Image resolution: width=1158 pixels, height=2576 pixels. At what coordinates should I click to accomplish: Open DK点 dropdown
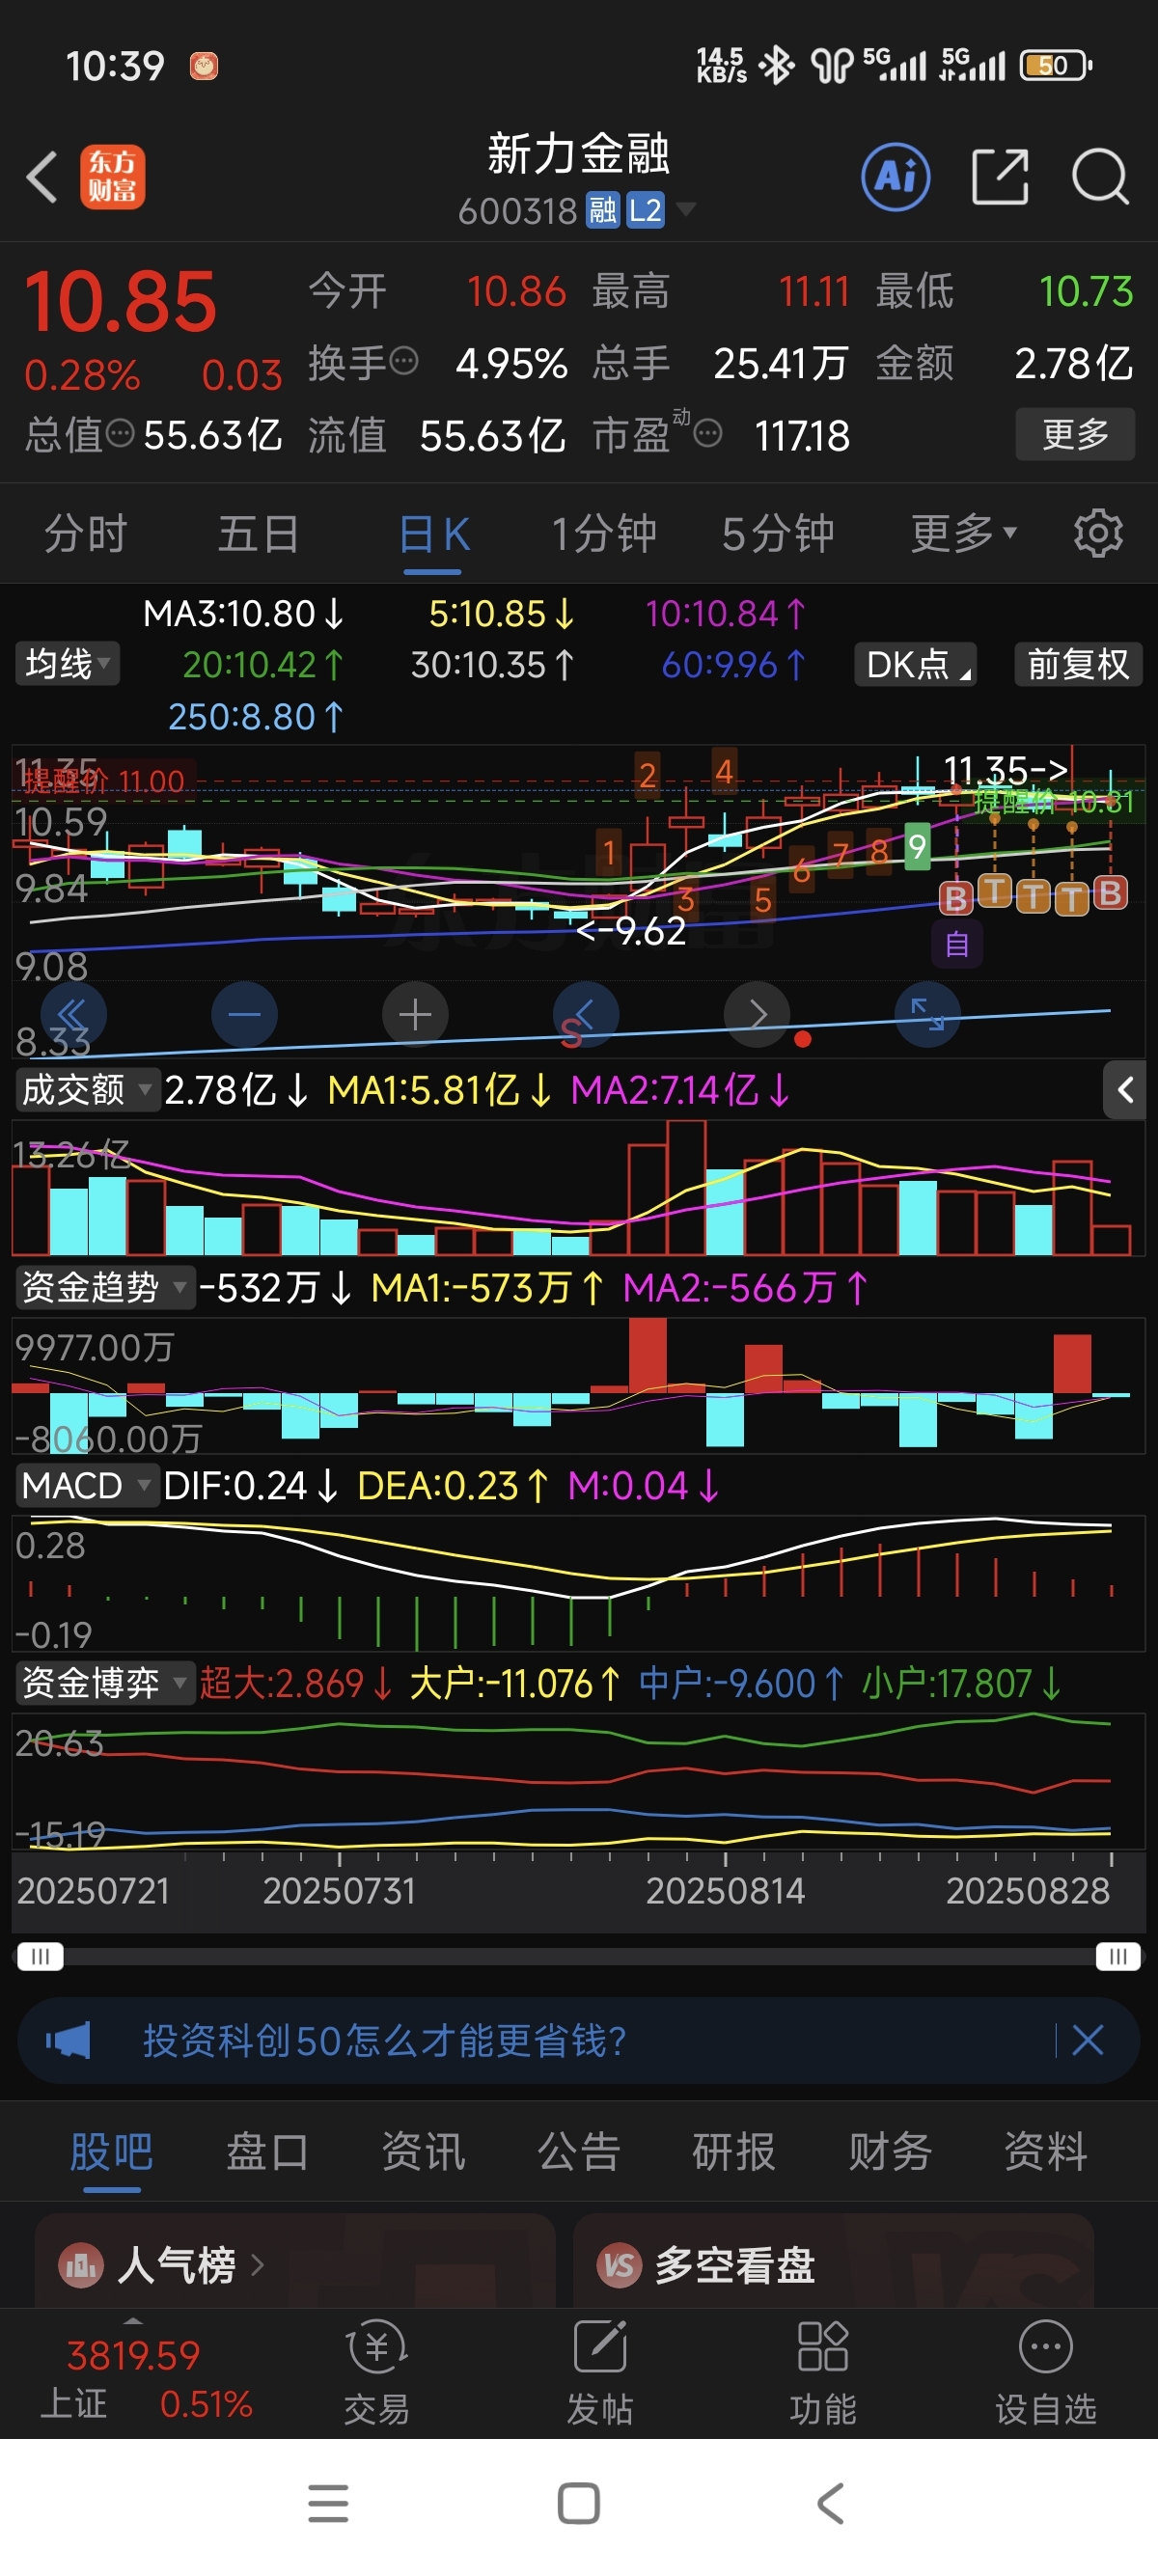[x=916, y=664]
